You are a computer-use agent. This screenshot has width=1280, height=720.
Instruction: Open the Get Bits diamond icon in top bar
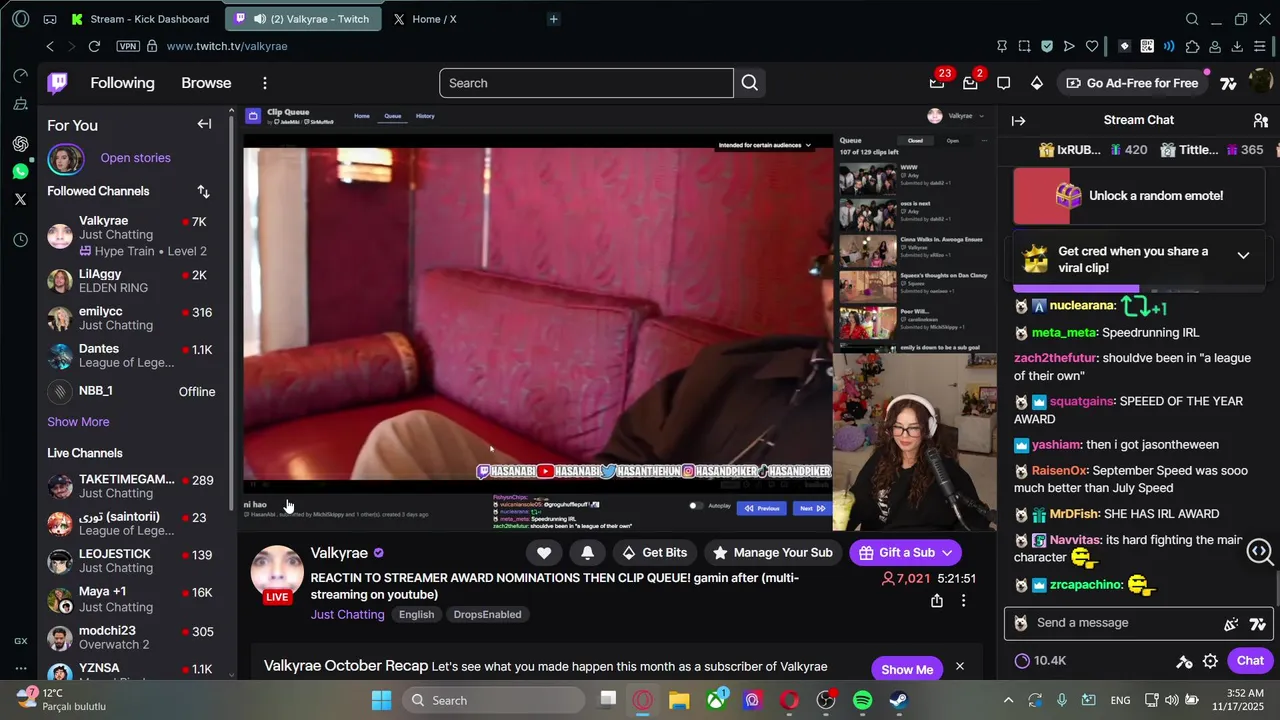[1037, 83]
